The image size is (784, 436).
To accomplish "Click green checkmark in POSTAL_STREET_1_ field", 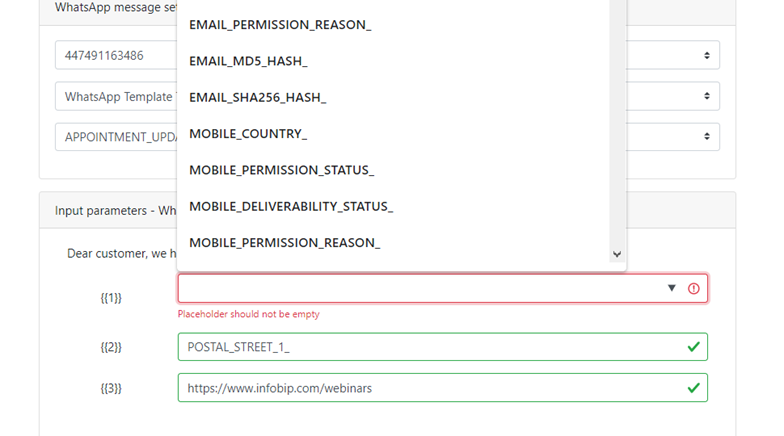I will pyautogui.click(x=694, y=347).
